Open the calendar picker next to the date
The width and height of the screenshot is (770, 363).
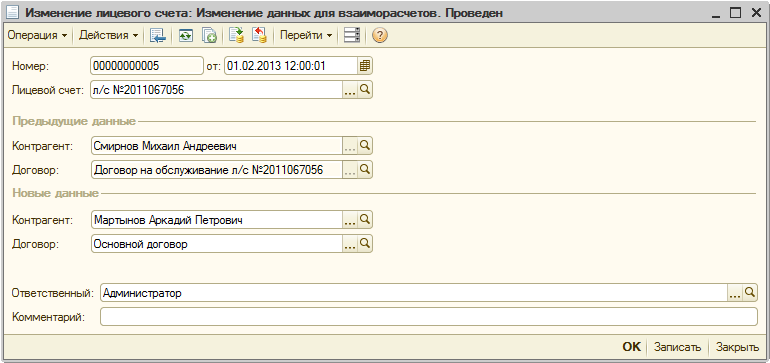(364, 66)
